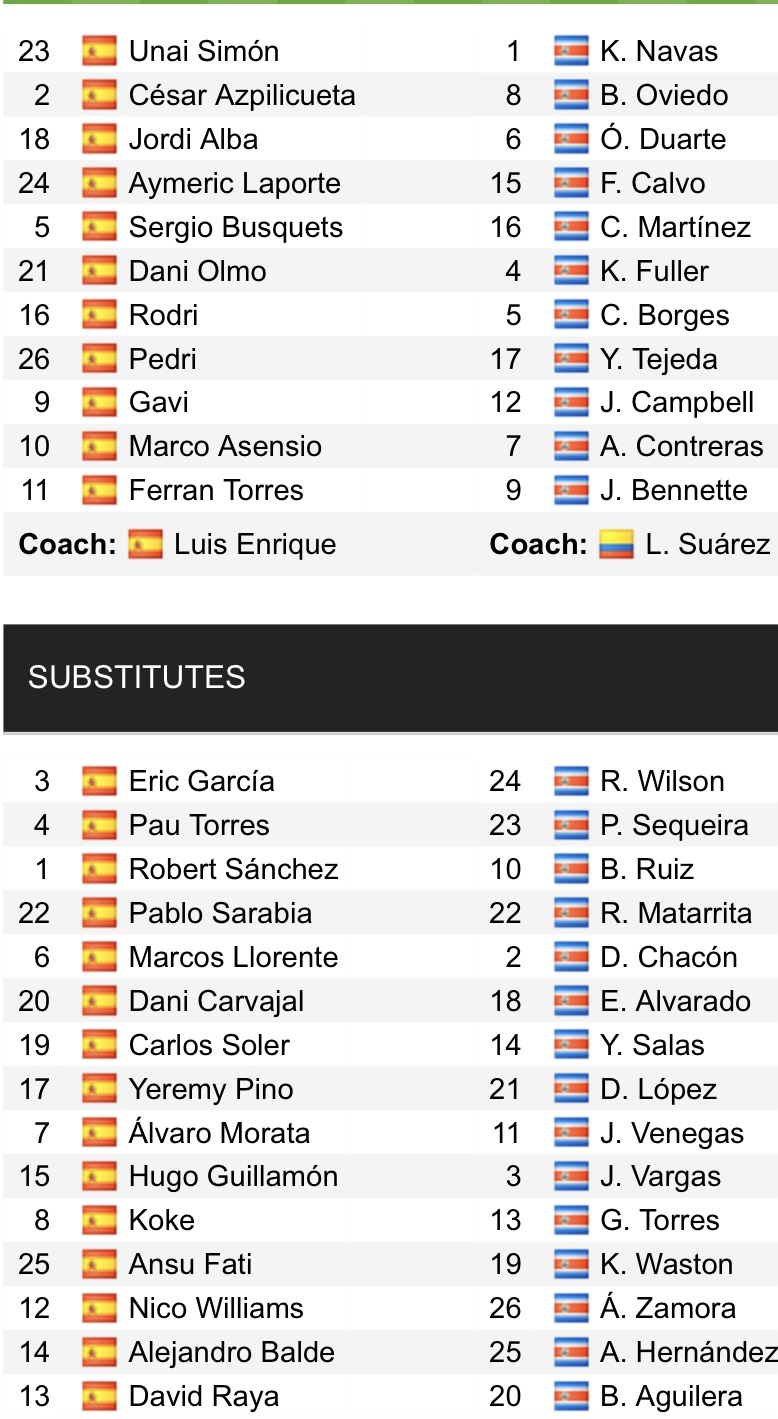Image resolution: width=778 pixels, height=1419 pixels.
Task: Open substitute Á. Zamora's profile
Action: pyautogui.click(x=667, y=1309)
